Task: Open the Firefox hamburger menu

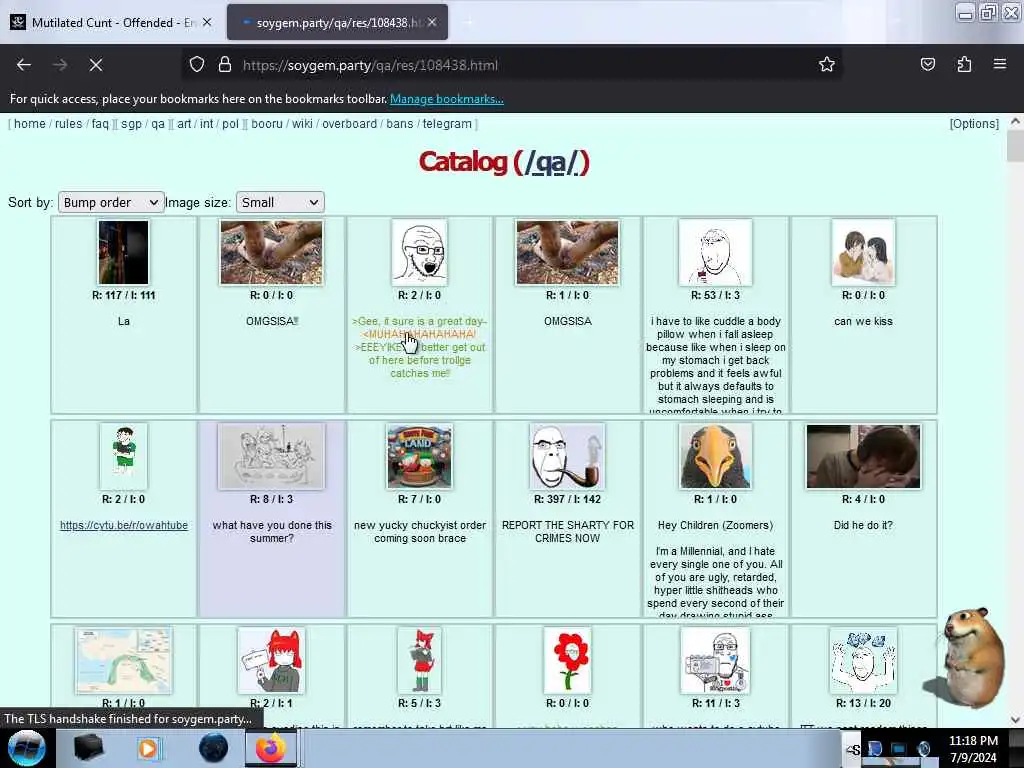Action: coord(1000,64)
